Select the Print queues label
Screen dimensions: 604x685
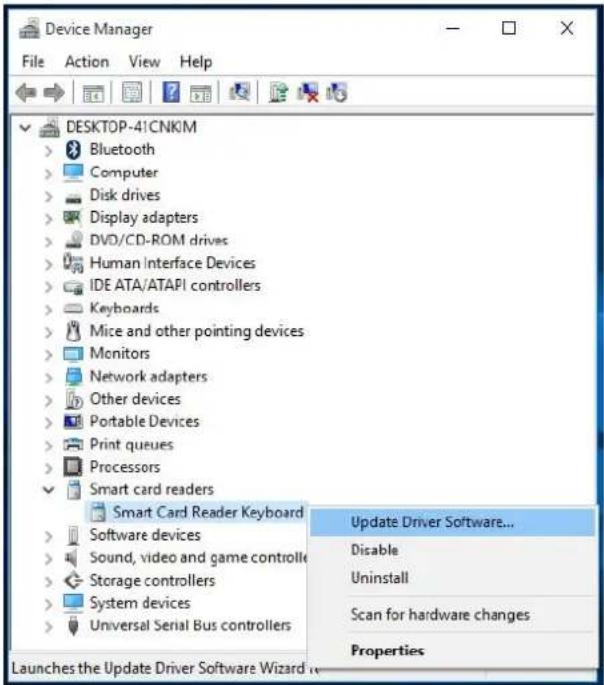coord(131,445)
